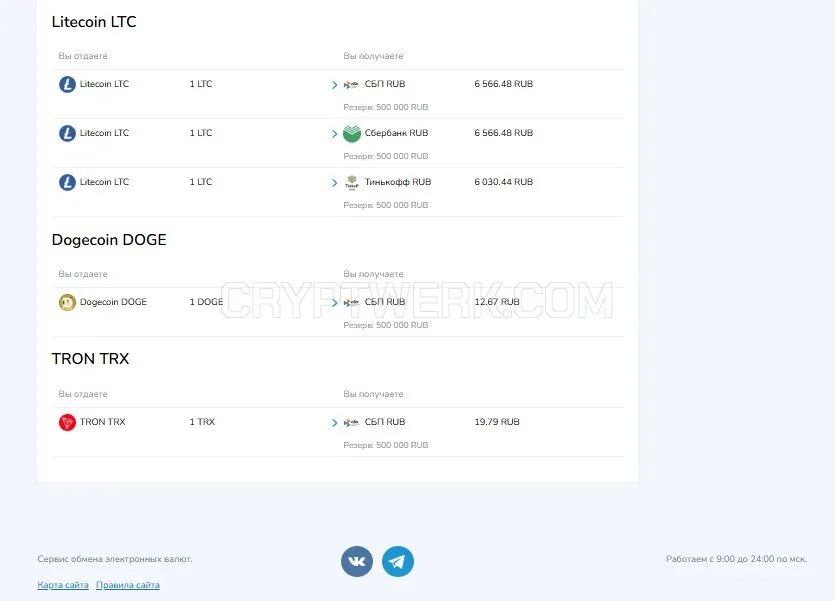This screenshot has height=601, width=835.
Task: Click the green Сбербанк logo icon
Action: pyautogui.click(x=352, y=134)
